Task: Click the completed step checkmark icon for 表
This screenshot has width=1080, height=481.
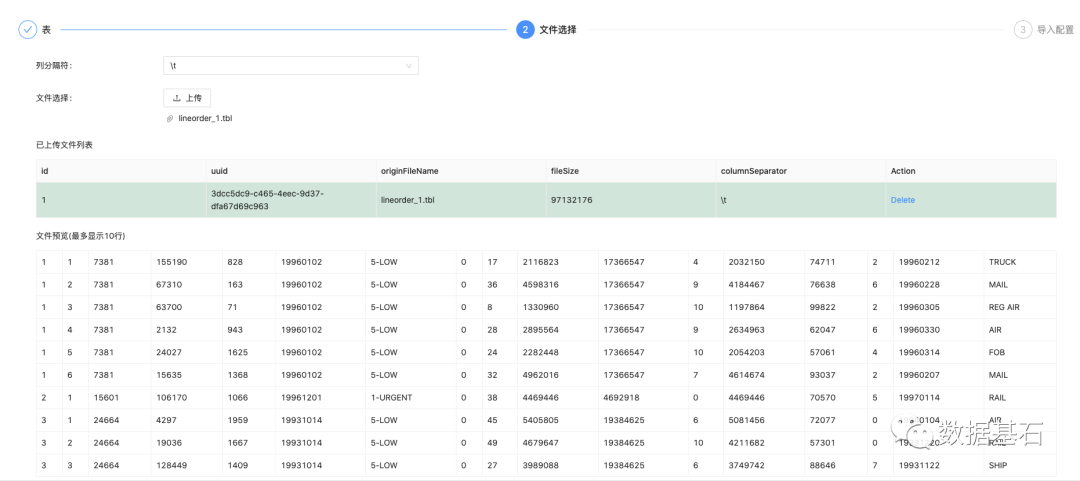Action: pos(28,30)
